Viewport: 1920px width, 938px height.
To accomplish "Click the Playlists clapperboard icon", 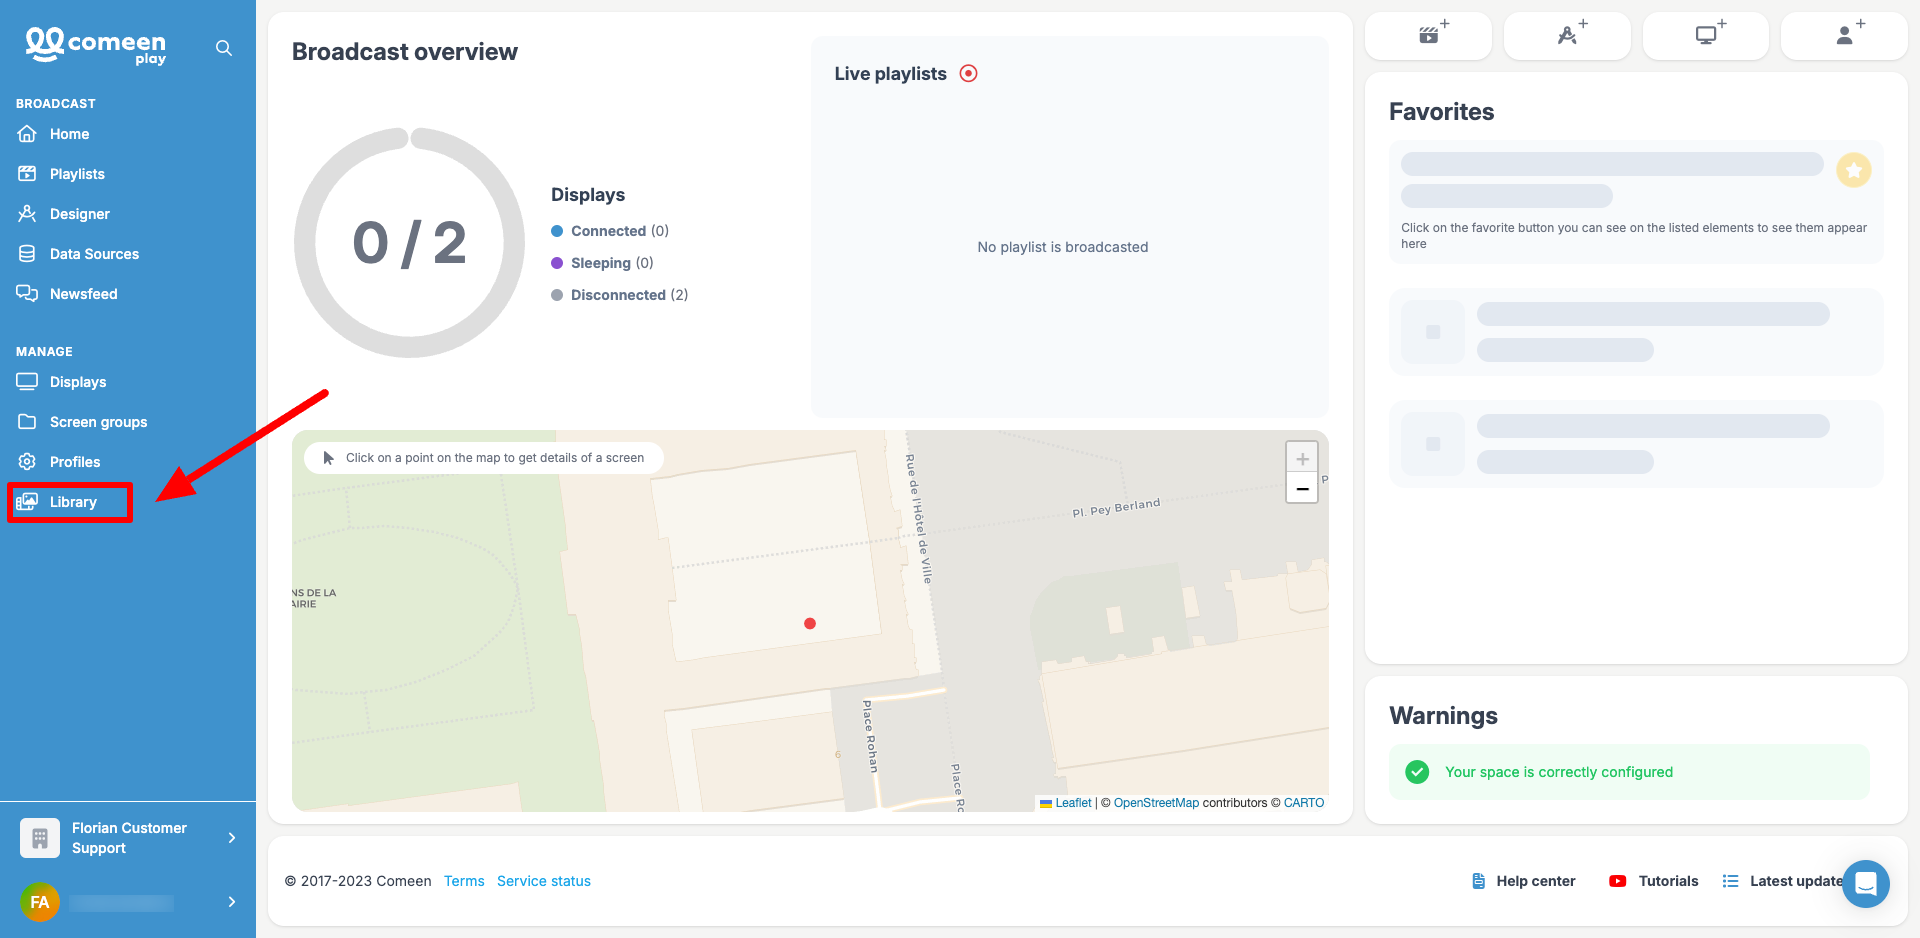I will tap(27, 173).
